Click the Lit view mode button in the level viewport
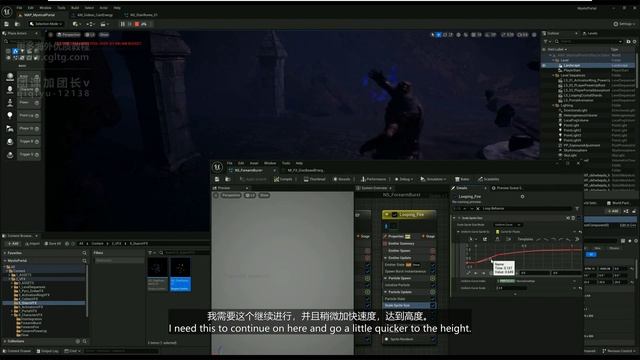The height and width of the screenshot is (360, 640). point(90,35)
